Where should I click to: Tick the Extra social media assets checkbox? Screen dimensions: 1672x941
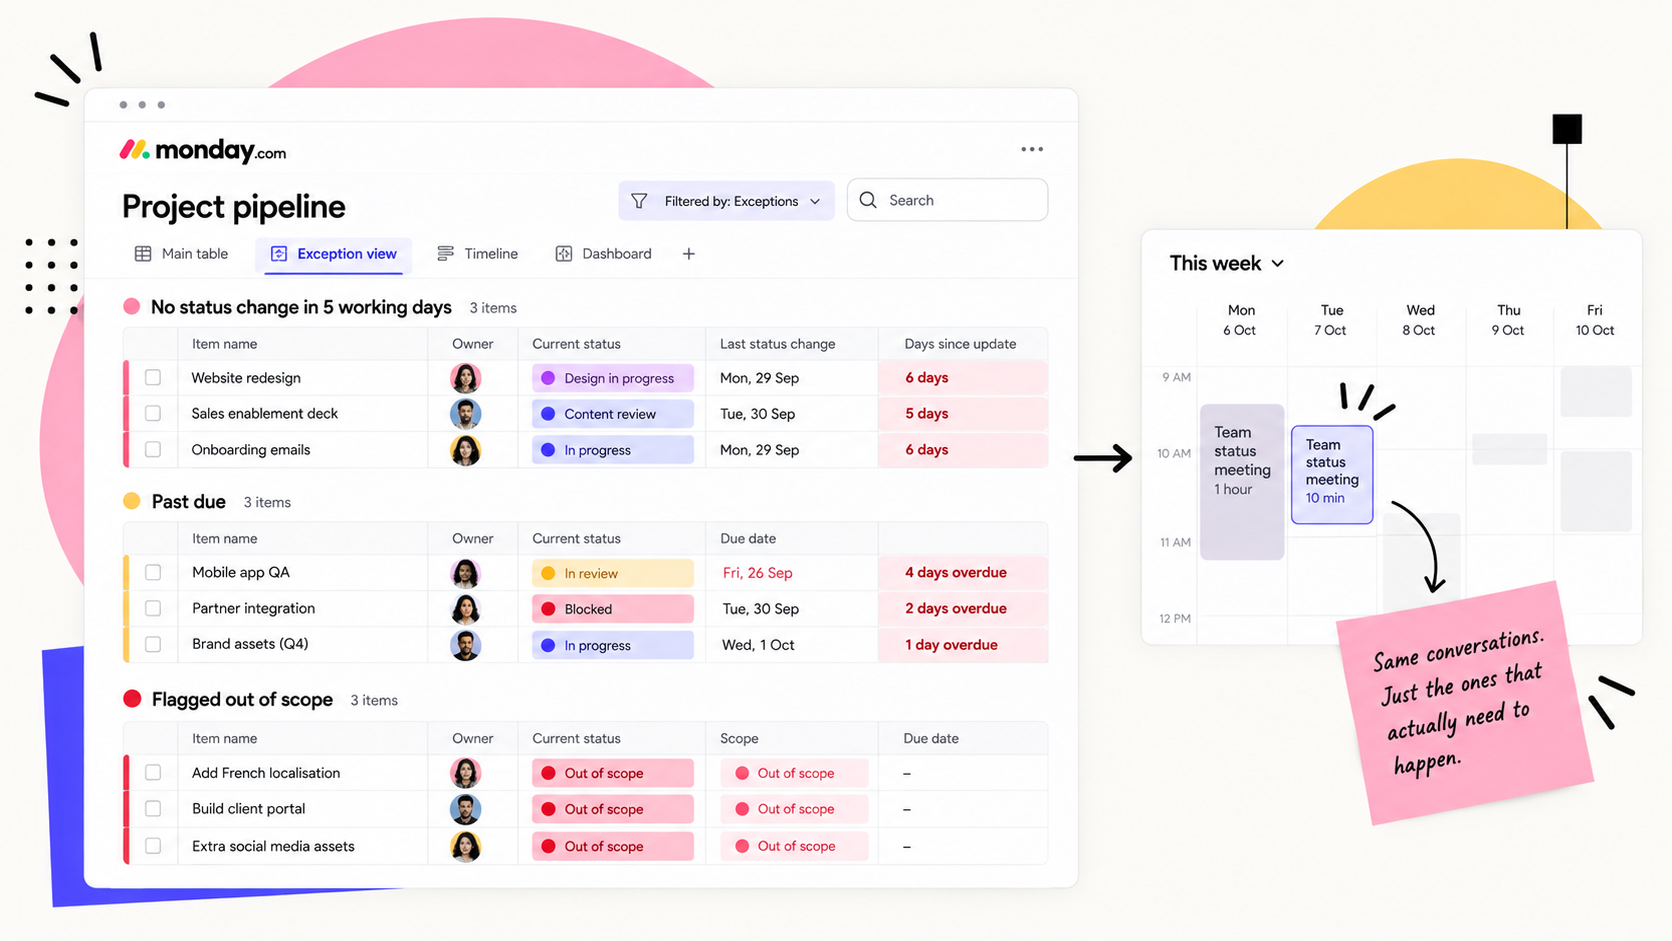coord(153,845)
